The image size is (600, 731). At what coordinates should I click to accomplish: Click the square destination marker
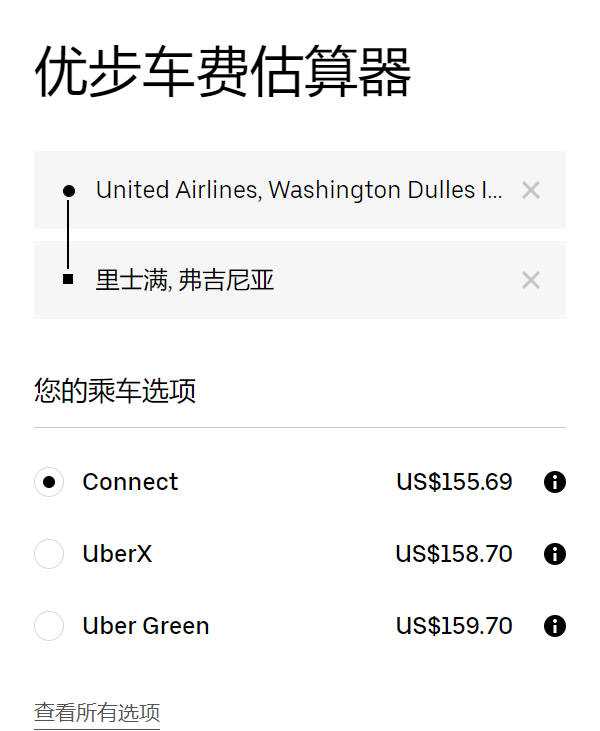(68, 279)
